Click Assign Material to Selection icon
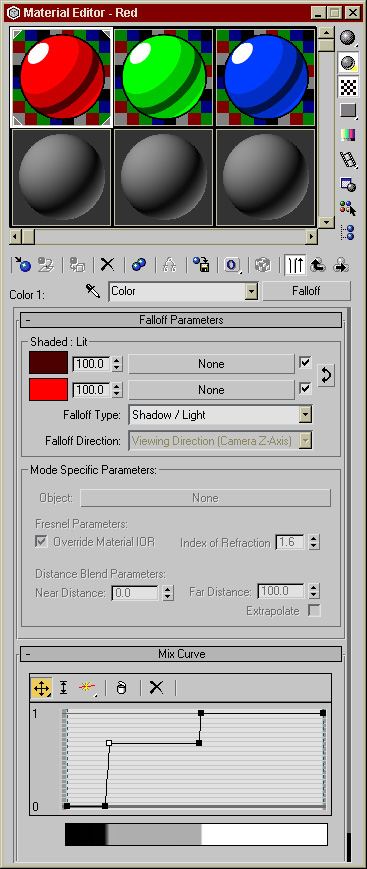367x869 pixels. pos(77,265)
